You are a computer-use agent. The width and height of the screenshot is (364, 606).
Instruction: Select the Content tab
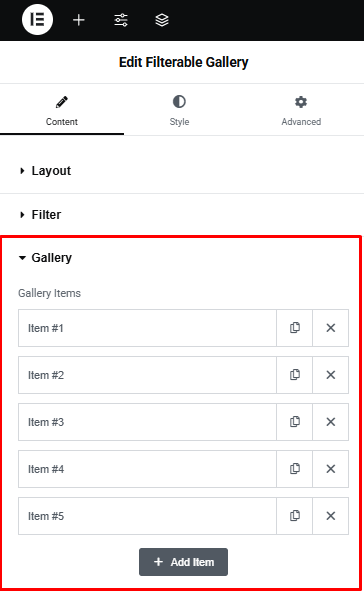[x=62, y=111]
